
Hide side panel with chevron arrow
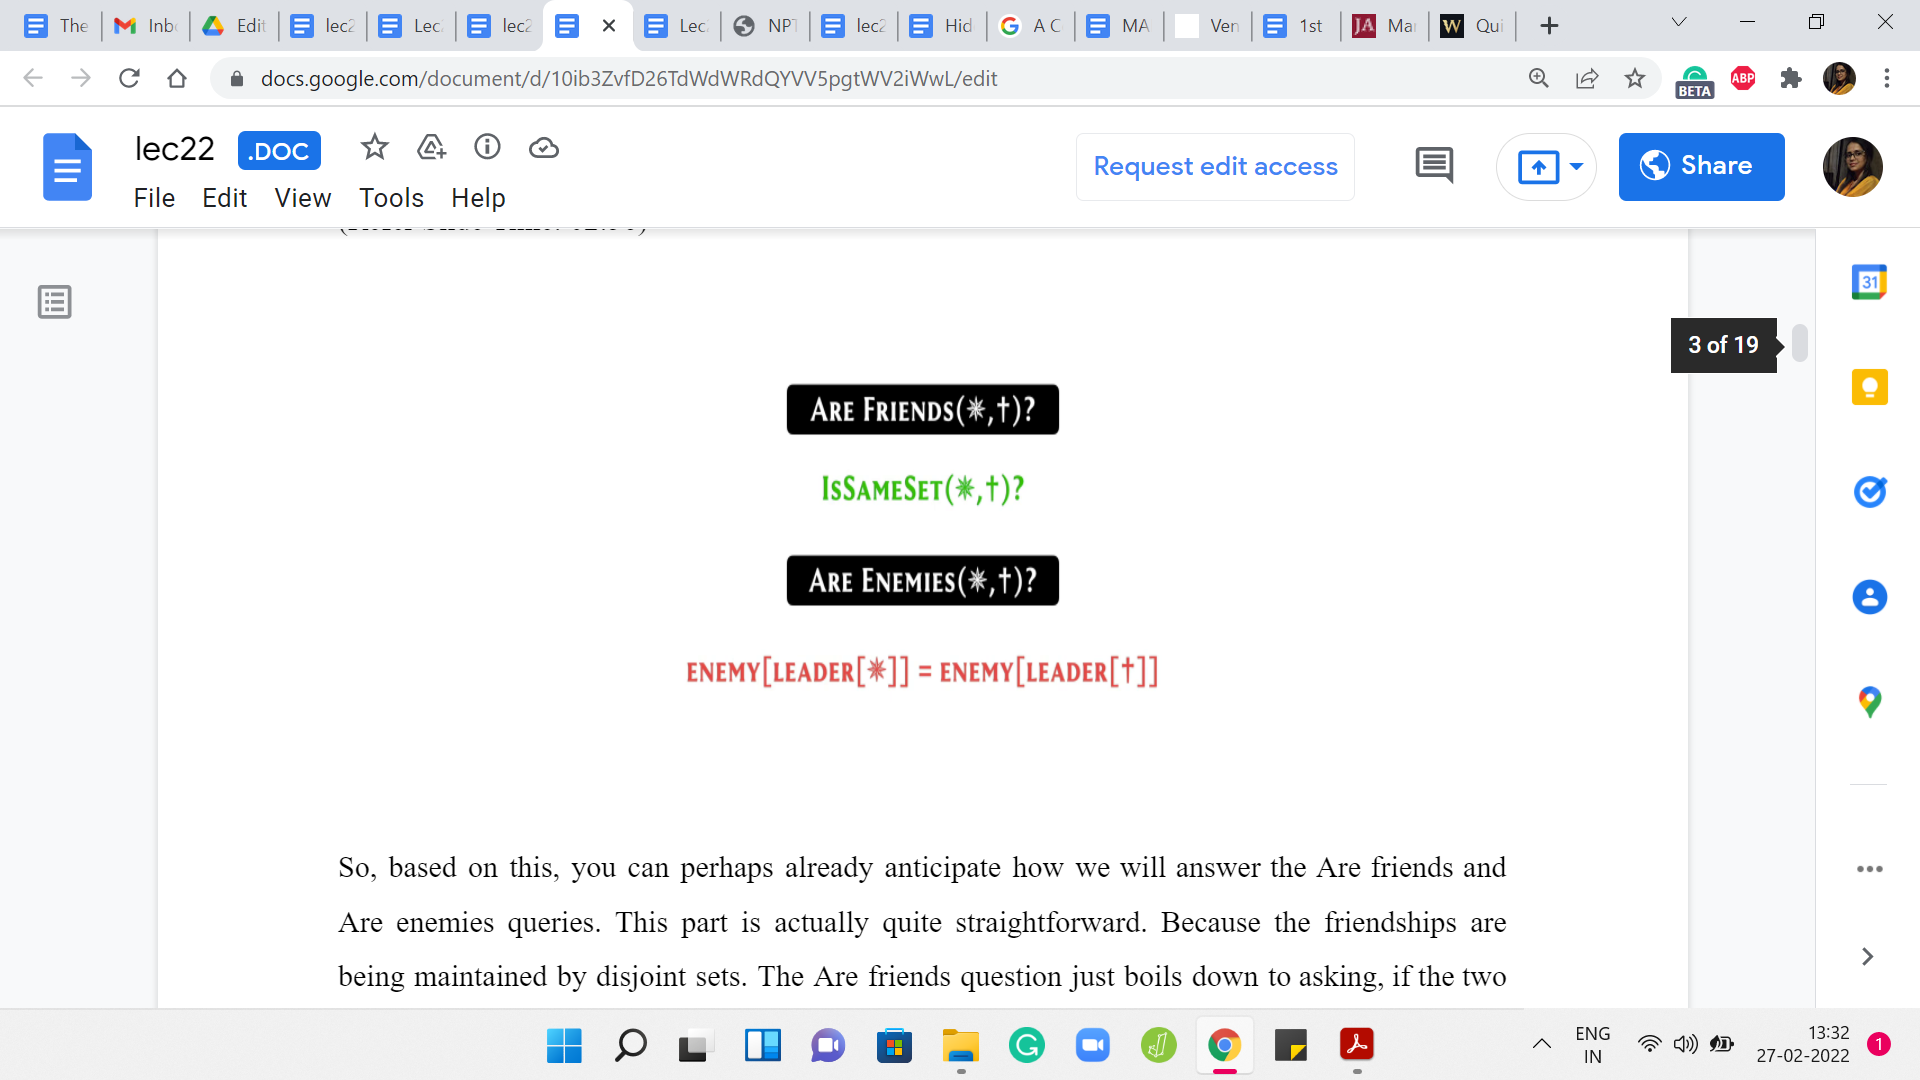pos(1867,957)
